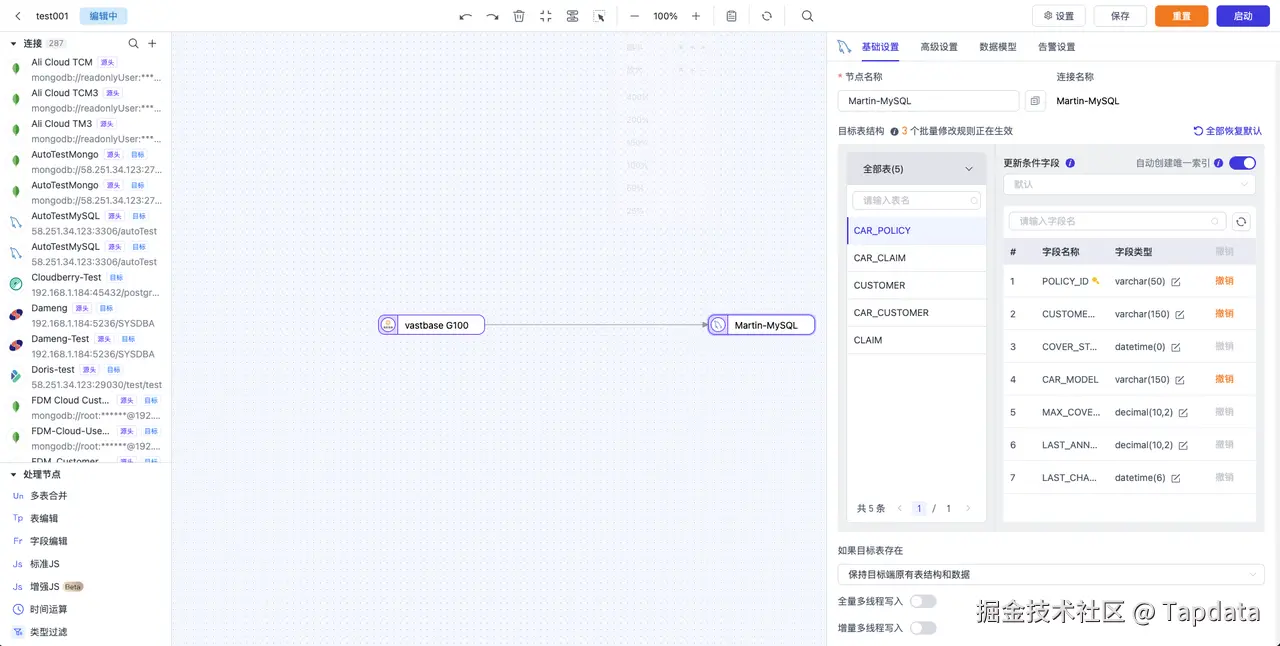Click the MySQL icon on Martin-MySQL node
This screenshot has width=1280, height=646.
coord(718,325)
